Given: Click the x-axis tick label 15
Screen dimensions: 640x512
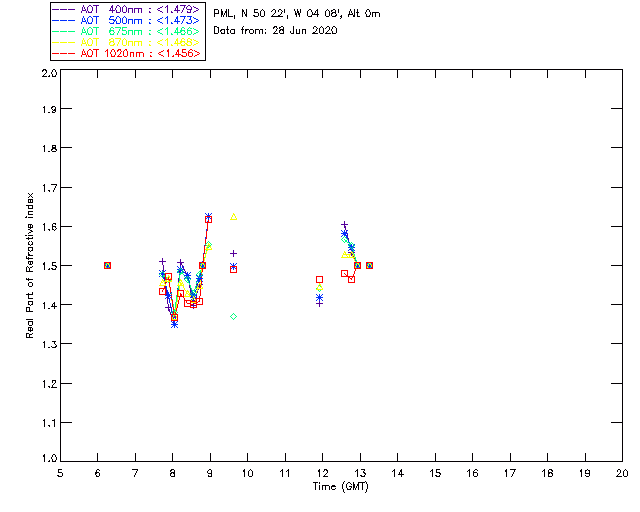Looking at the screenshot, I should click(x=435, y=473).
